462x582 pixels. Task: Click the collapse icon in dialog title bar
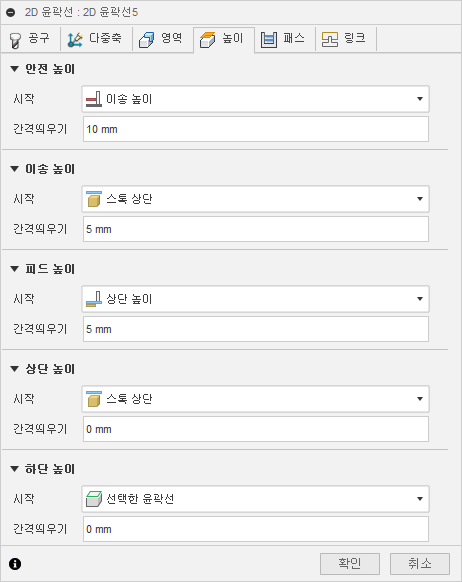[11, 12]
